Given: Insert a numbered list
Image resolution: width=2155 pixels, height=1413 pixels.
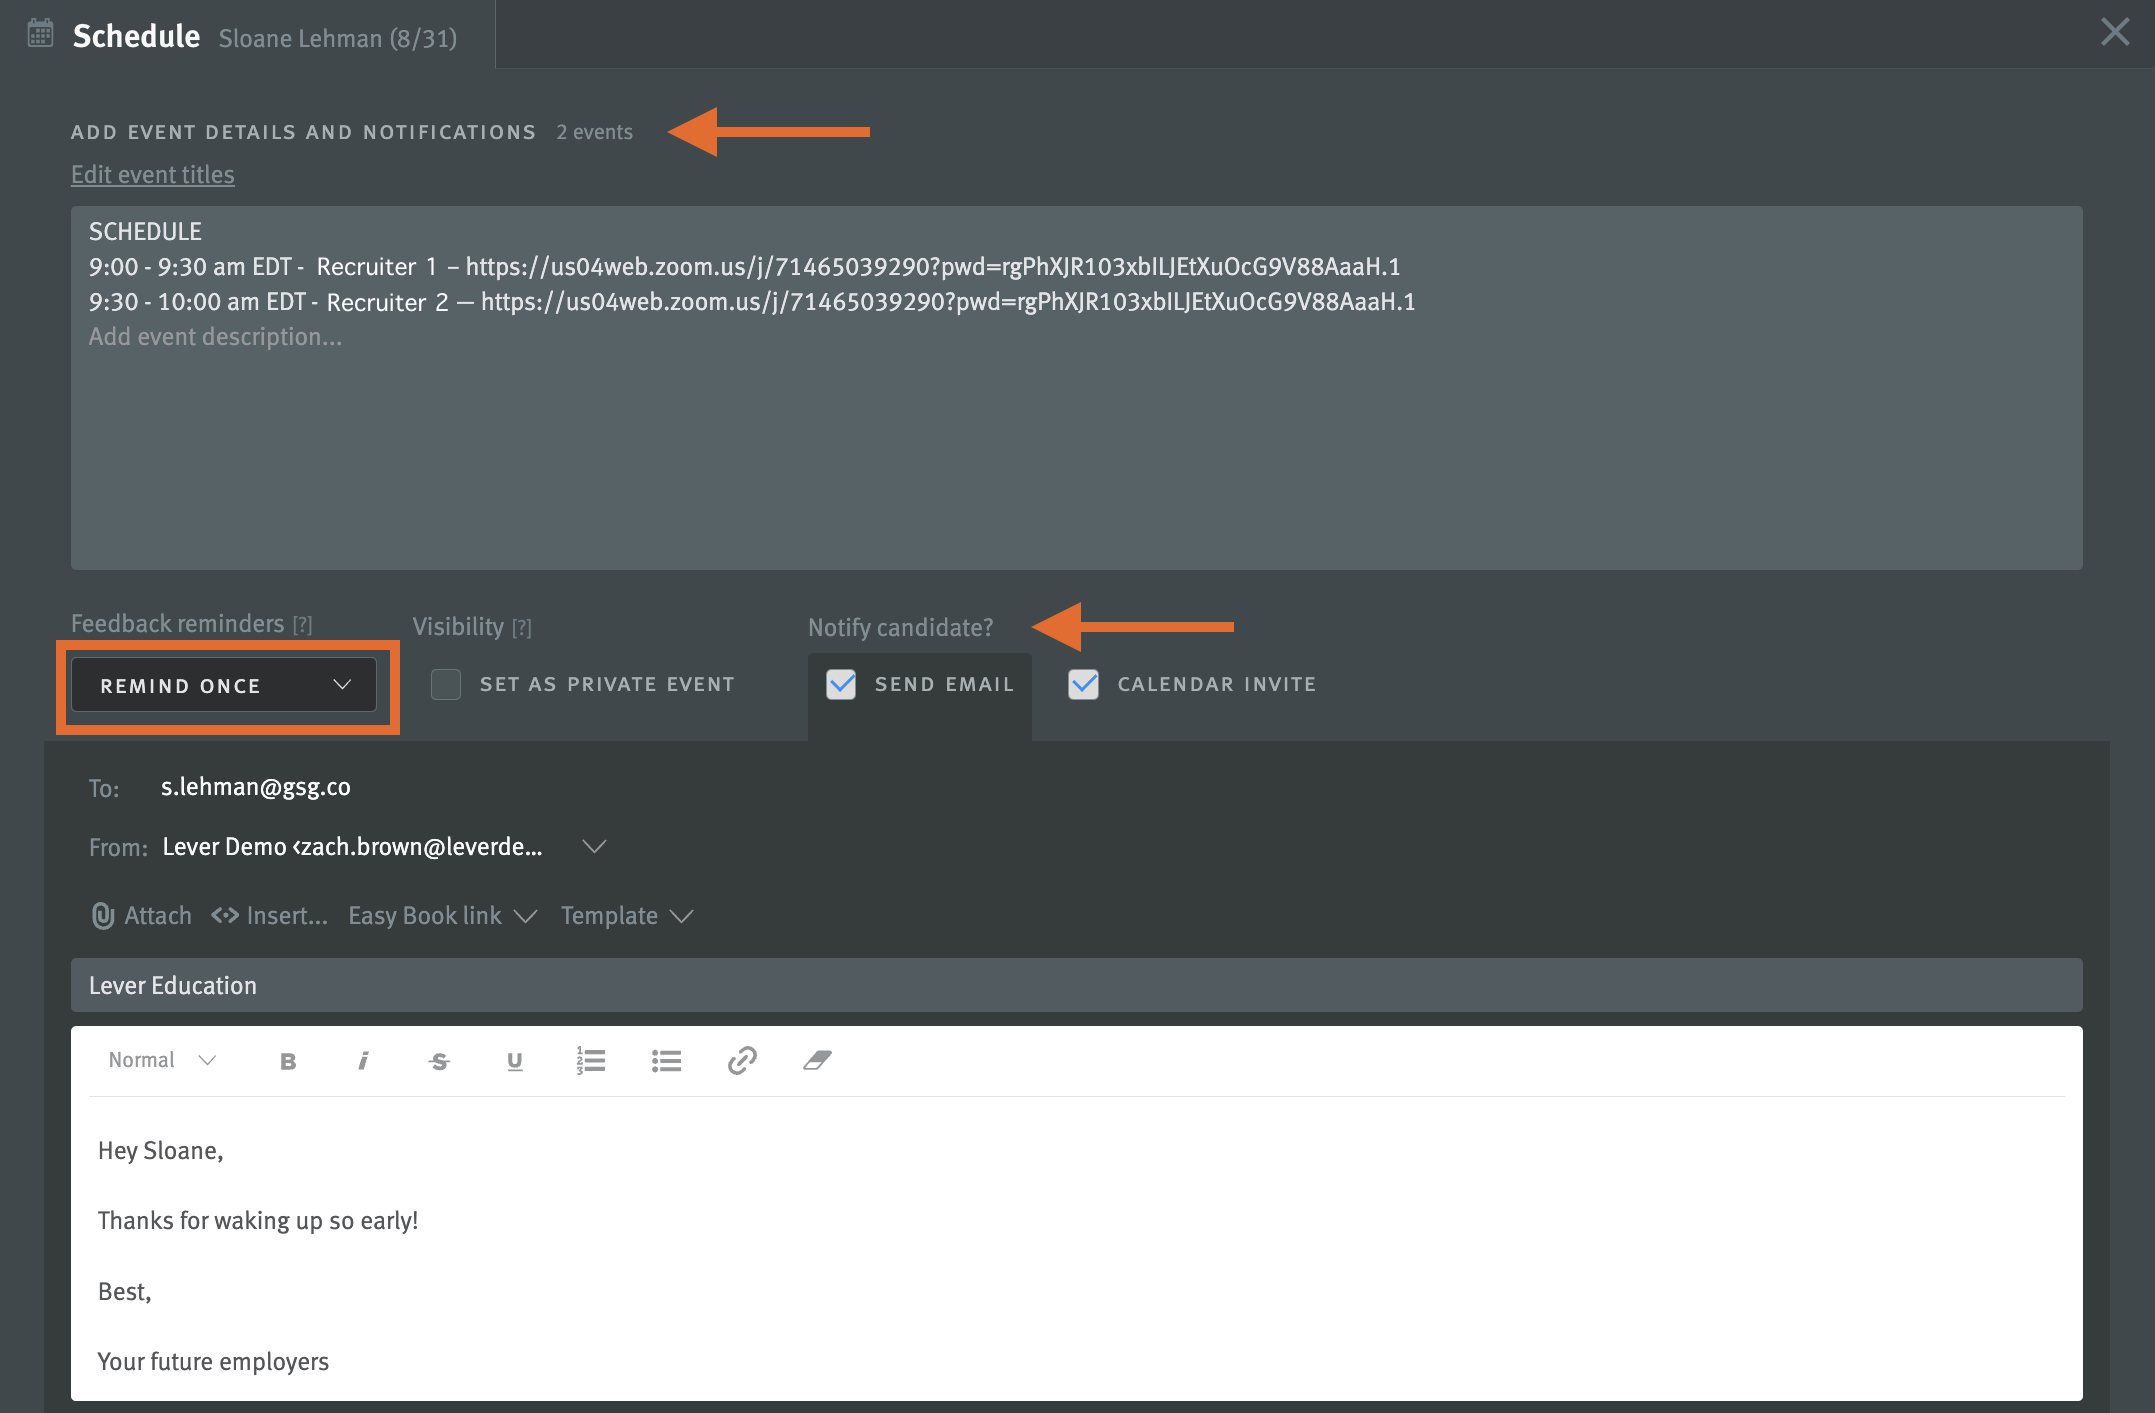Looking at the screenshot, I should click(x=591, y=1060).
